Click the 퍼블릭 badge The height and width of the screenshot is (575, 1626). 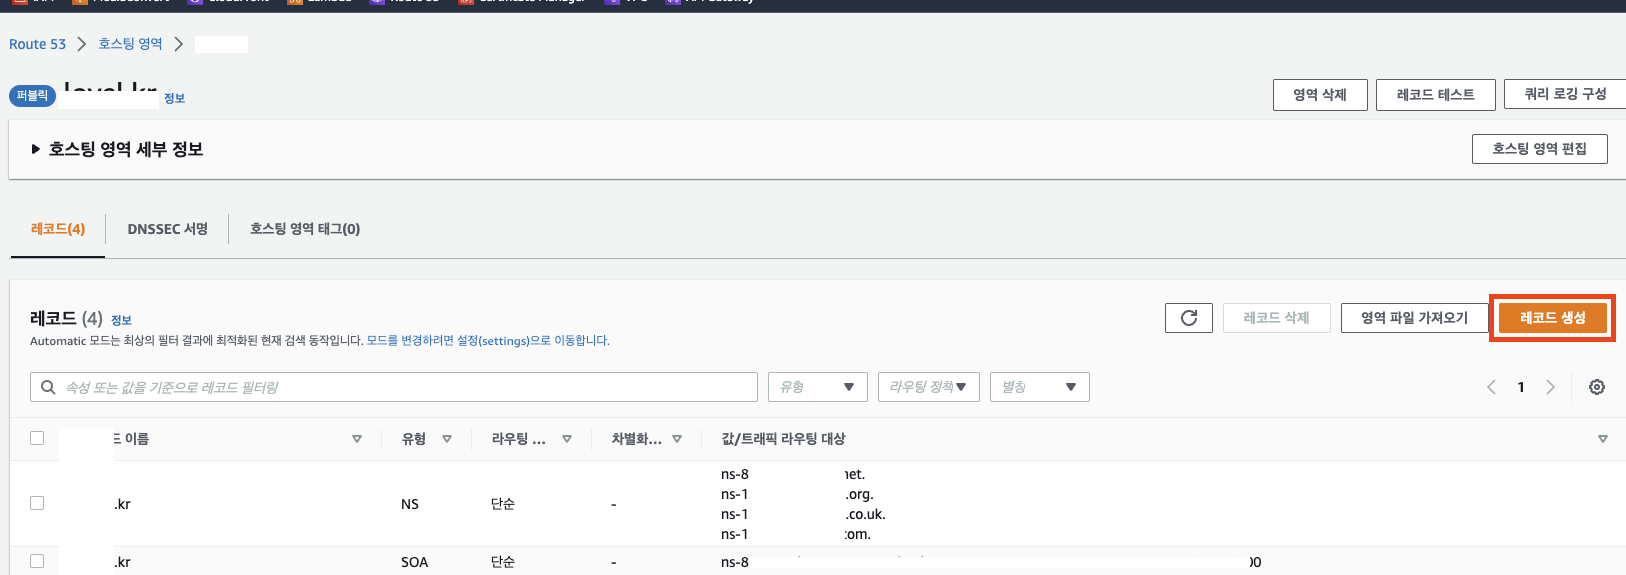click(x=32, y=96)
